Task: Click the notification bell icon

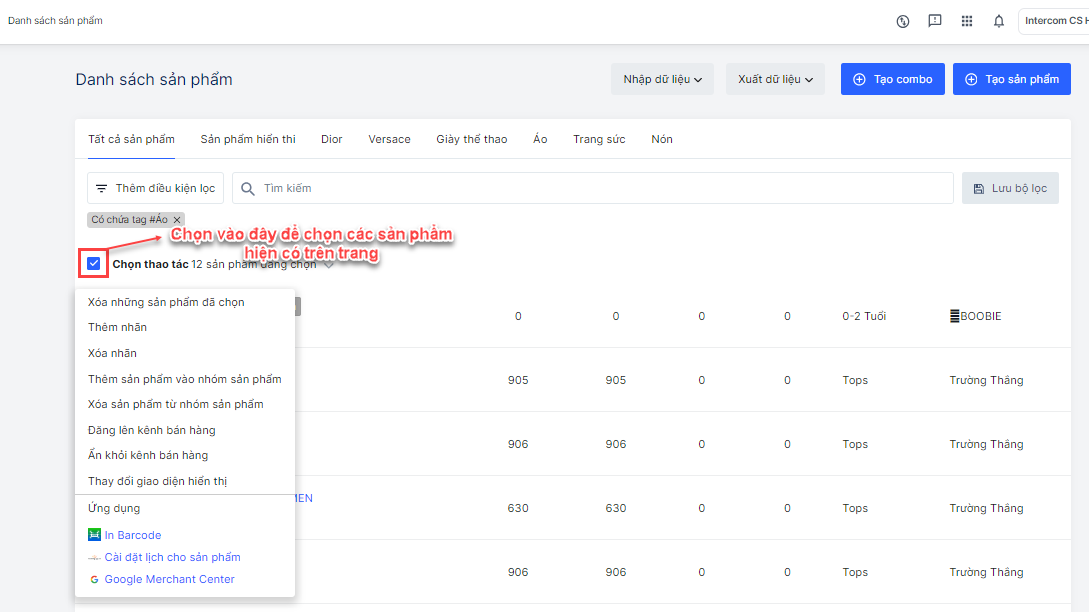Action: click(998, 21)
